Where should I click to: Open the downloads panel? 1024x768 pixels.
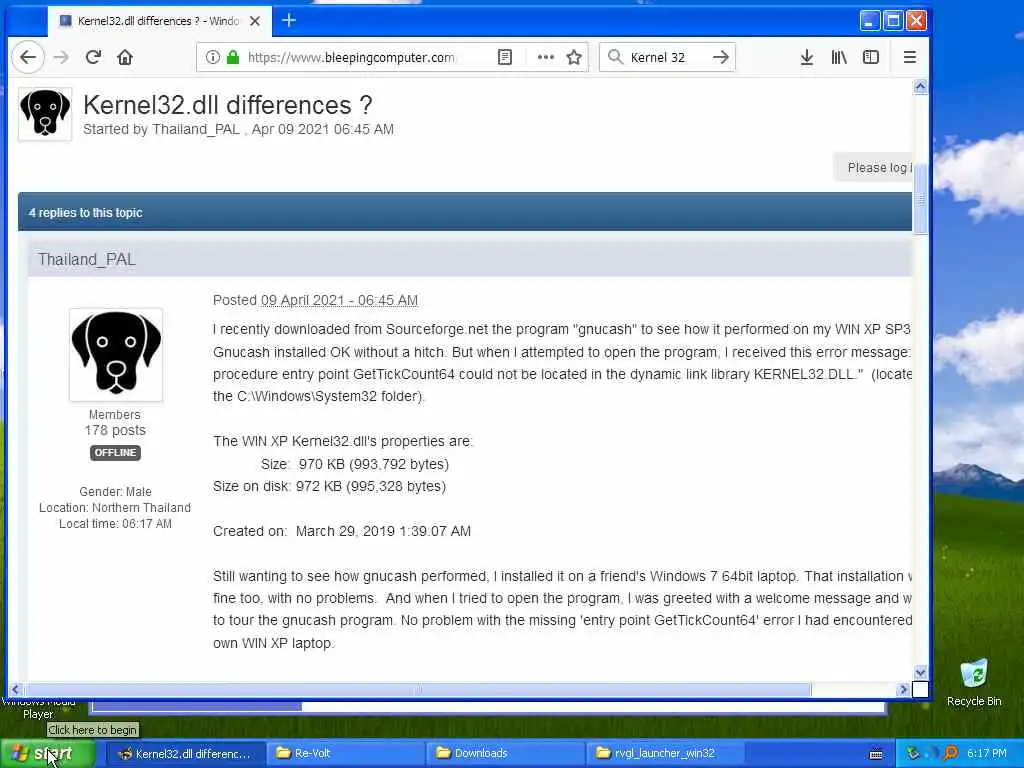coord(807,57)
